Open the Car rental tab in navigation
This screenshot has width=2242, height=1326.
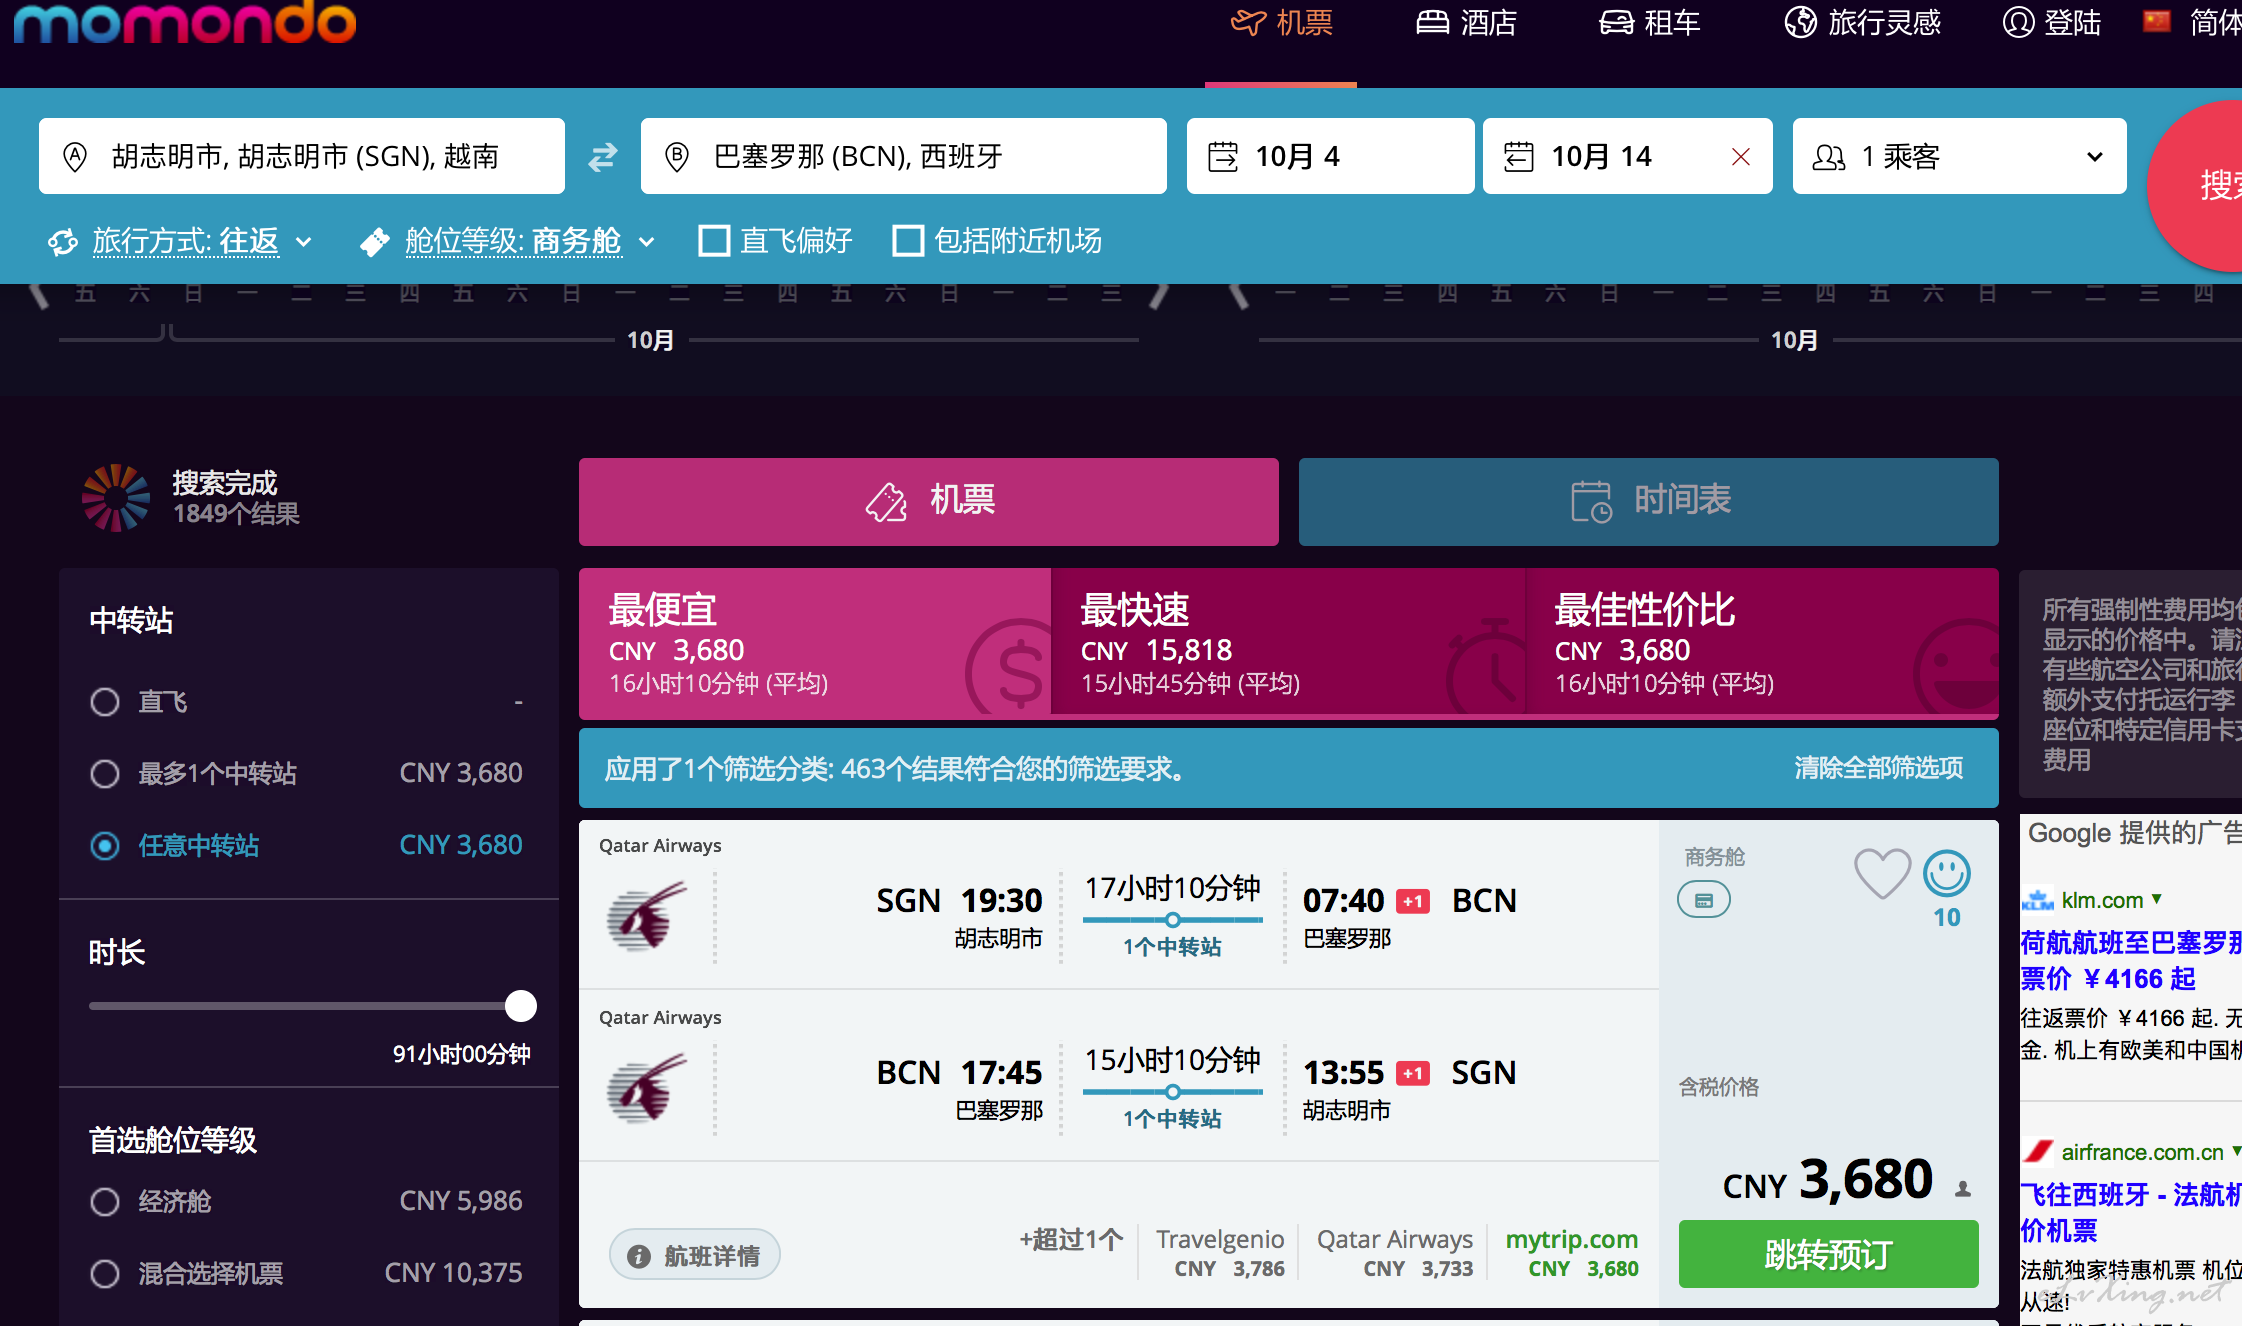(x=1650, y=22)
